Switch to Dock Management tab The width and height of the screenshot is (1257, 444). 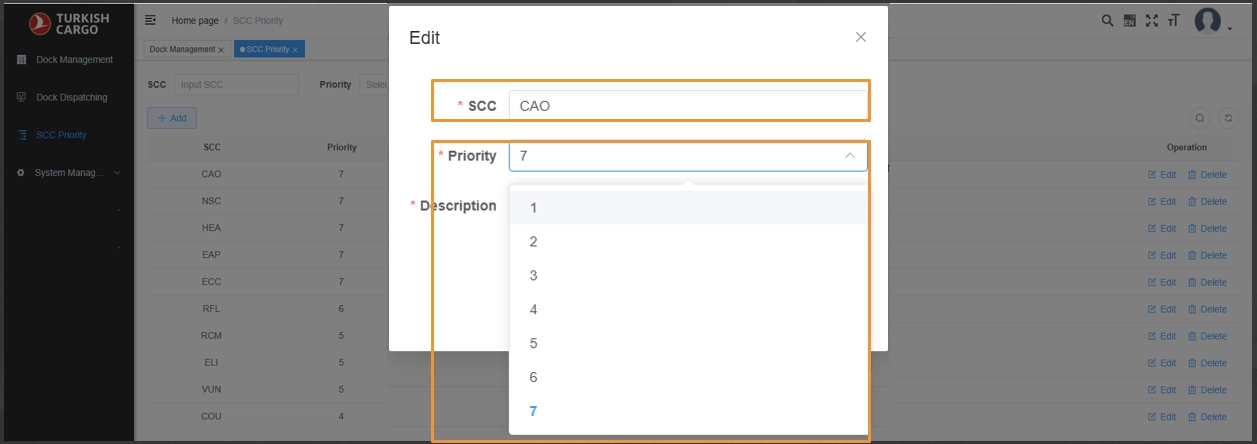(x=182, y=49)
